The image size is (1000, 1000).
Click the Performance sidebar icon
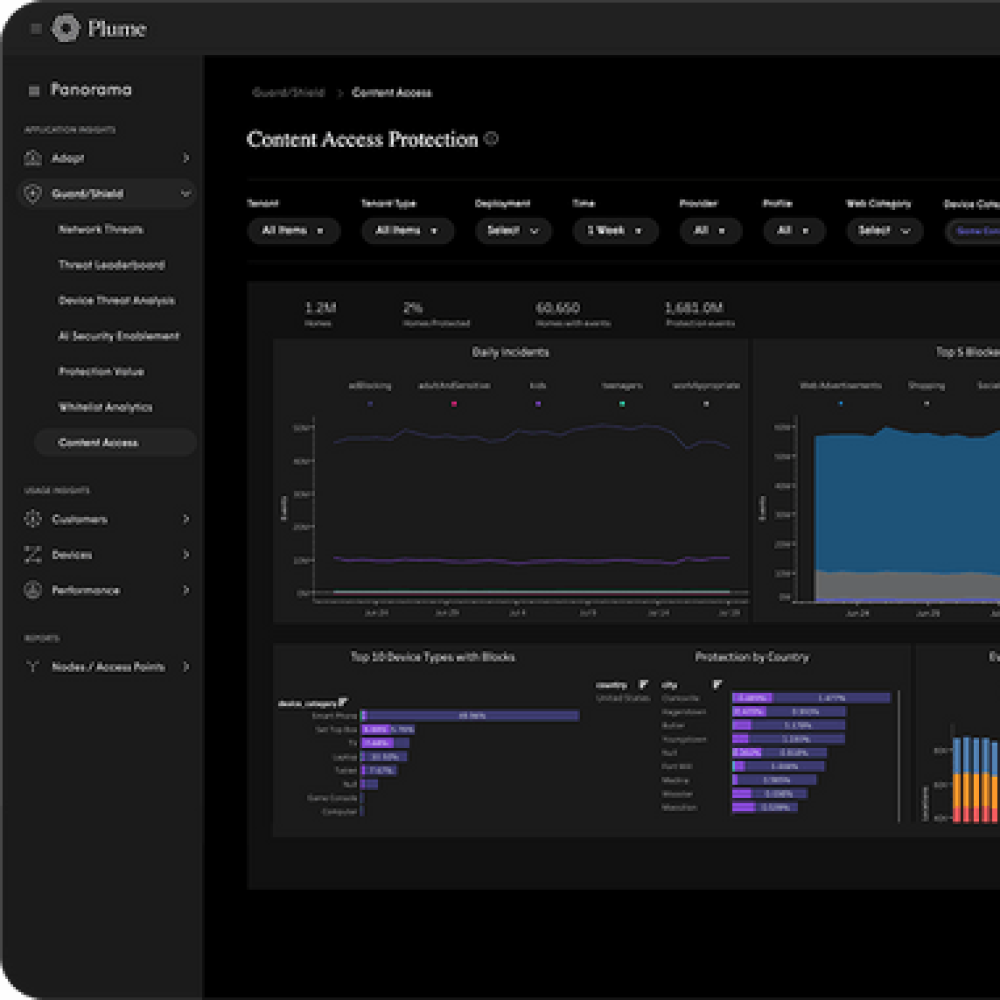[33, 590]
